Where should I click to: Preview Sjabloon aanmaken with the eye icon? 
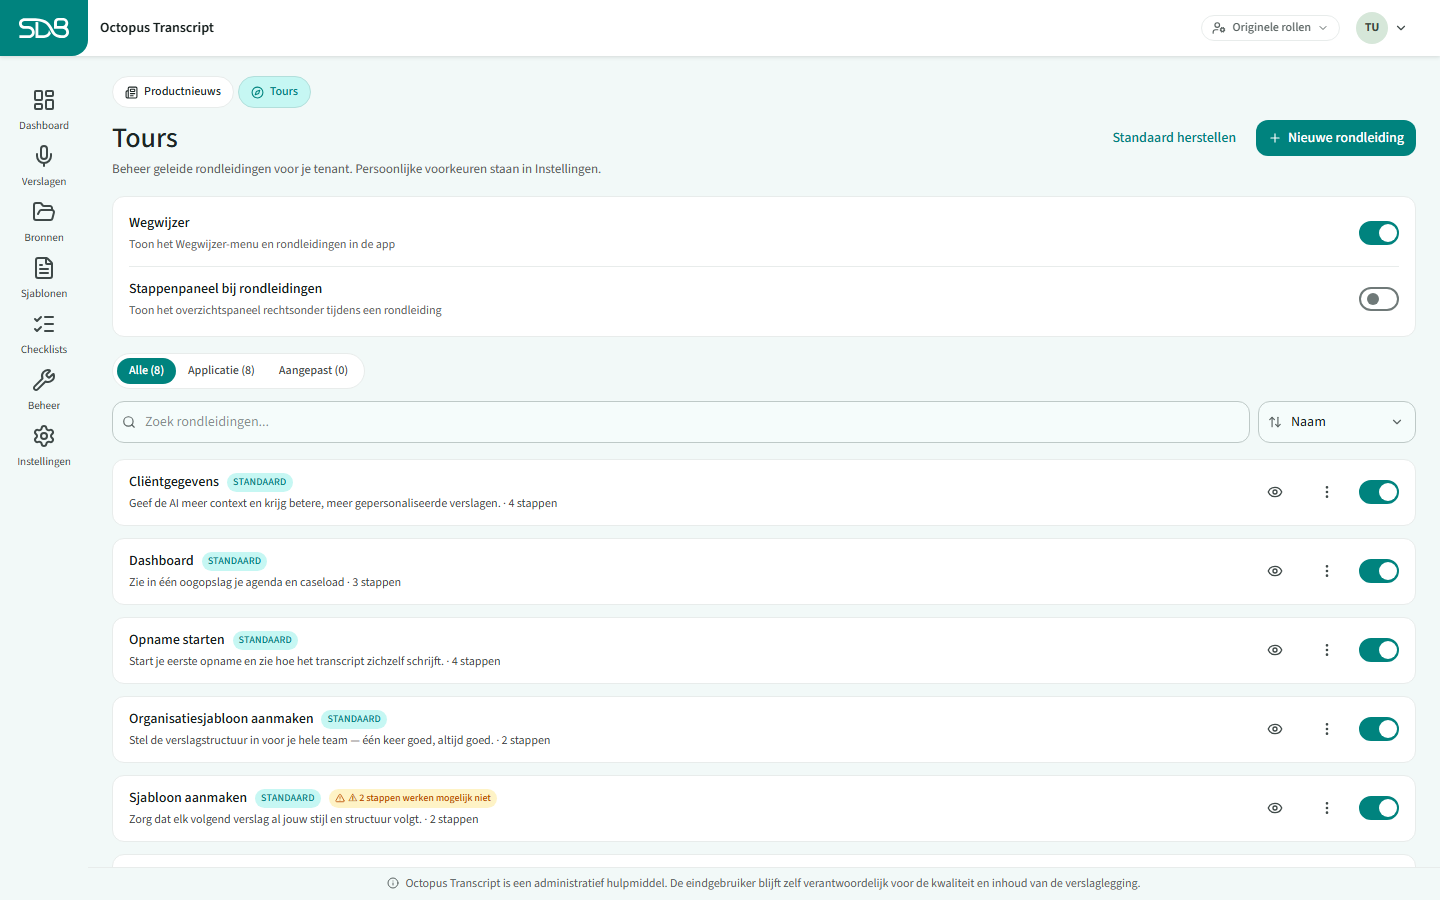point(1275,808)
